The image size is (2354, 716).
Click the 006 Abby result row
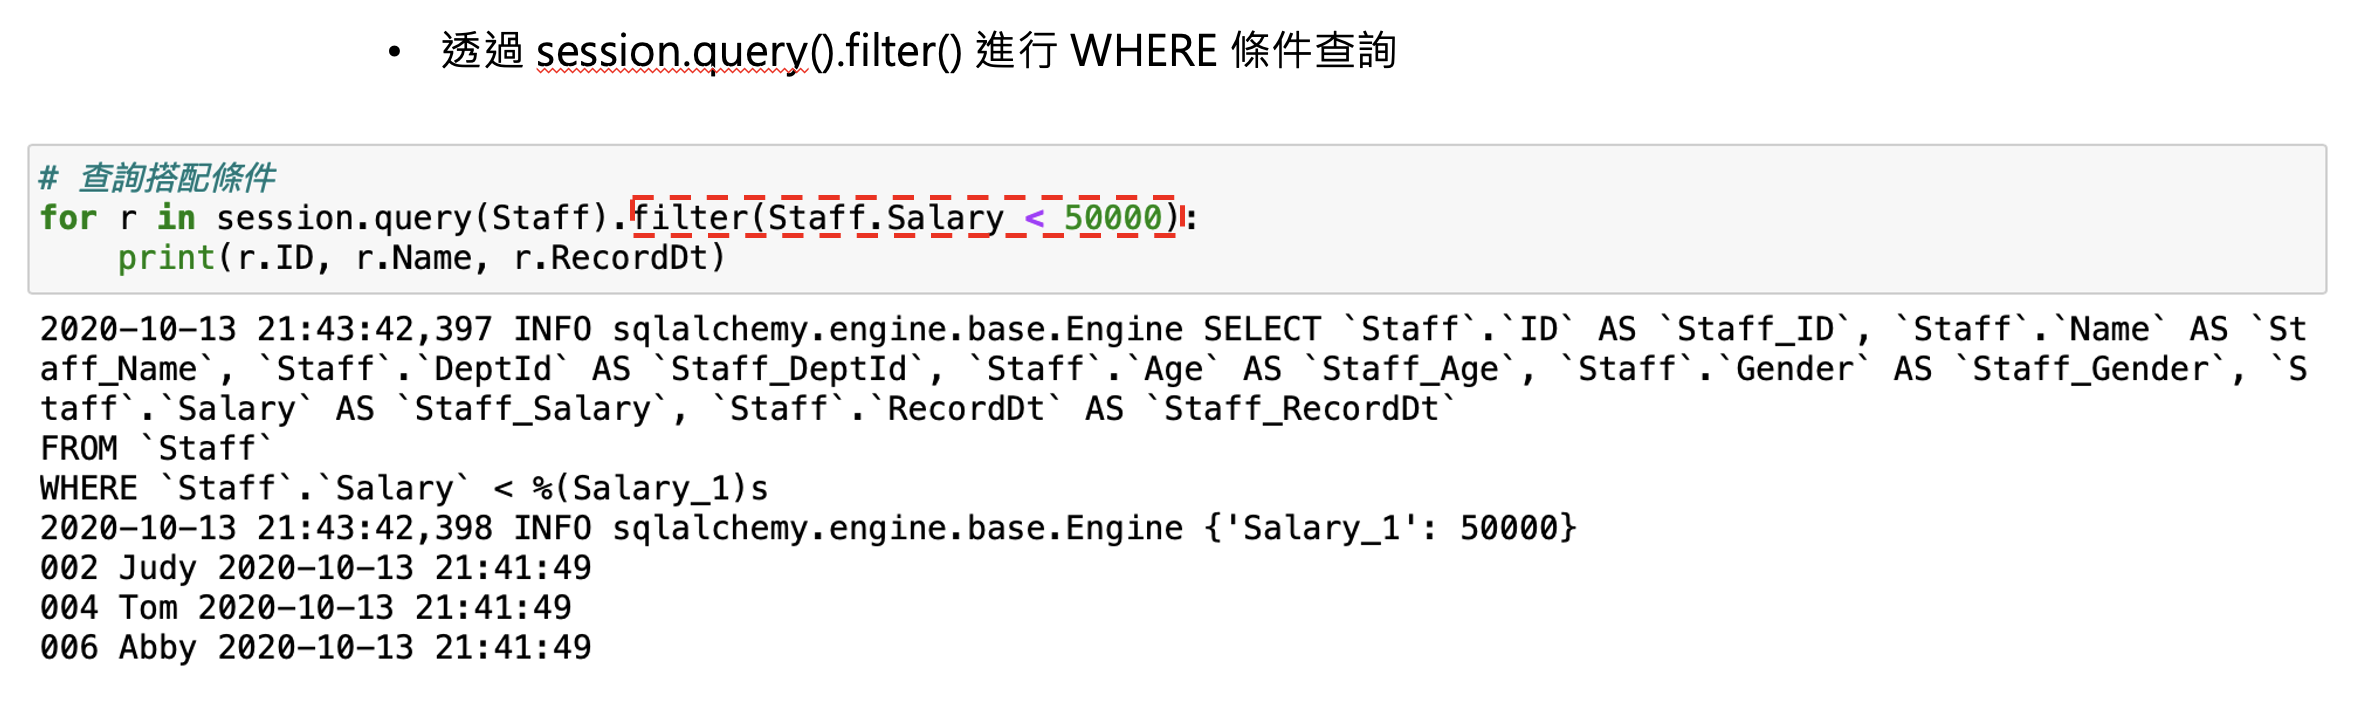[x=315, y=647]
